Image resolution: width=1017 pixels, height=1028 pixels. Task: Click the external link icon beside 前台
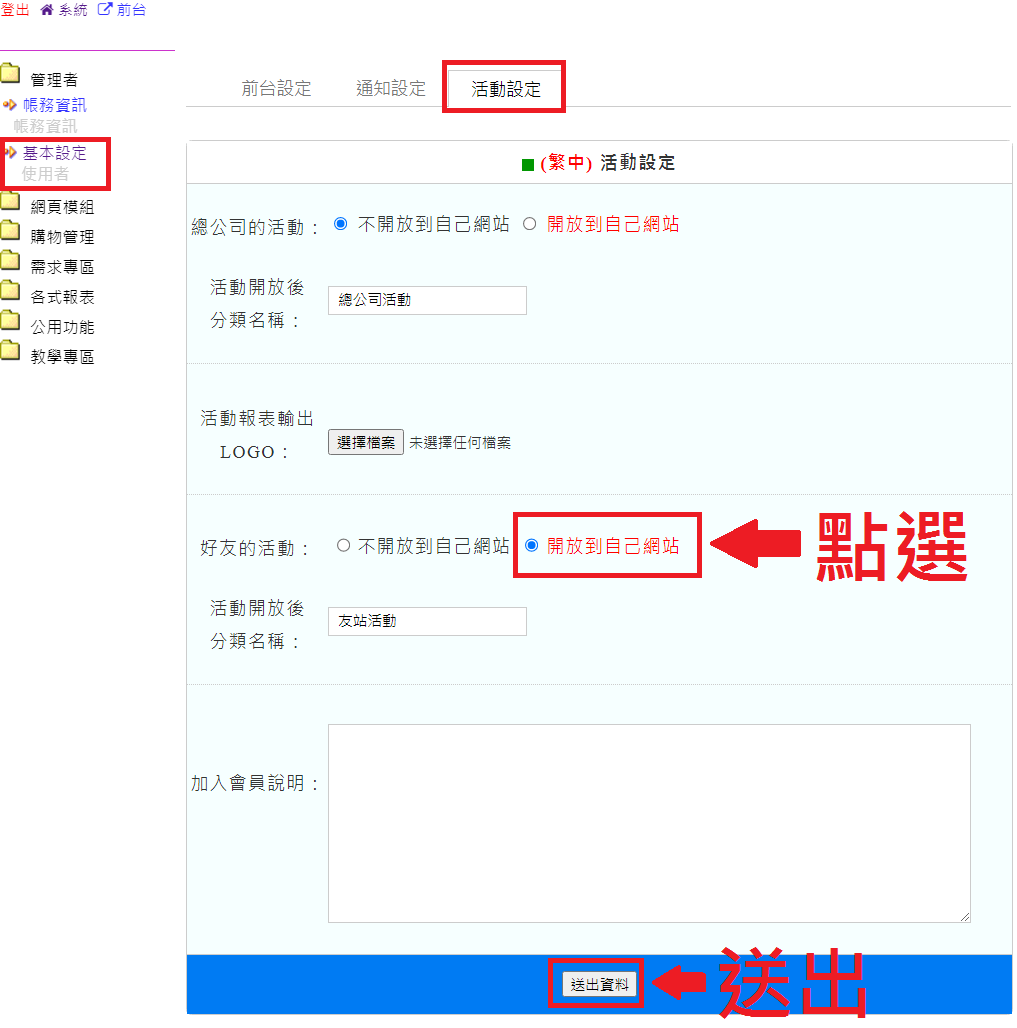point(104,10)
